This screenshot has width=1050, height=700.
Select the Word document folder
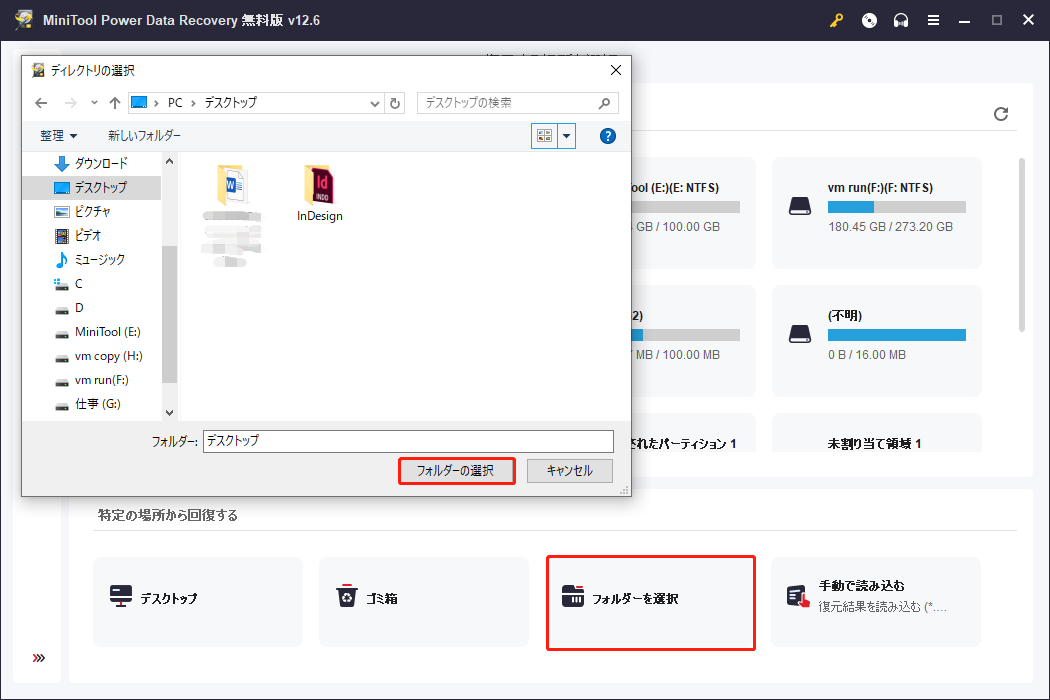point(232,214)
